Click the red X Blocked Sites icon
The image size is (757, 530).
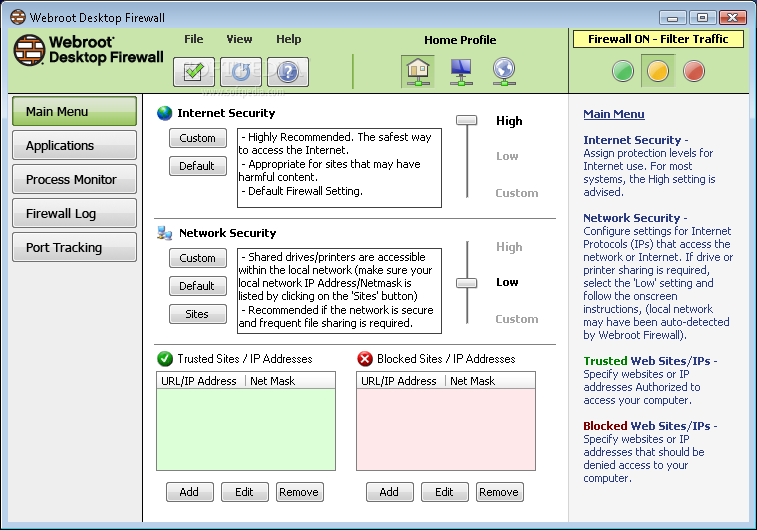click(x=365, y=359)
